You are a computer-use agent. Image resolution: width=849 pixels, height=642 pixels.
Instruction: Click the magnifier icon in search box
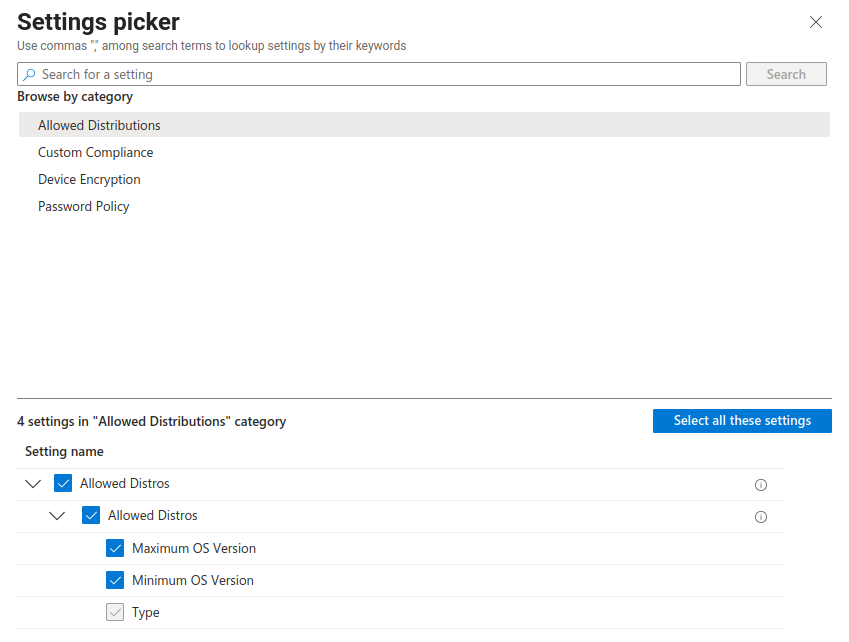point(30,75)
